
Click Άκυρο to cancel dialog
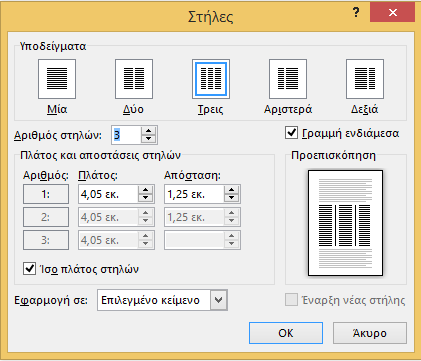370,333
